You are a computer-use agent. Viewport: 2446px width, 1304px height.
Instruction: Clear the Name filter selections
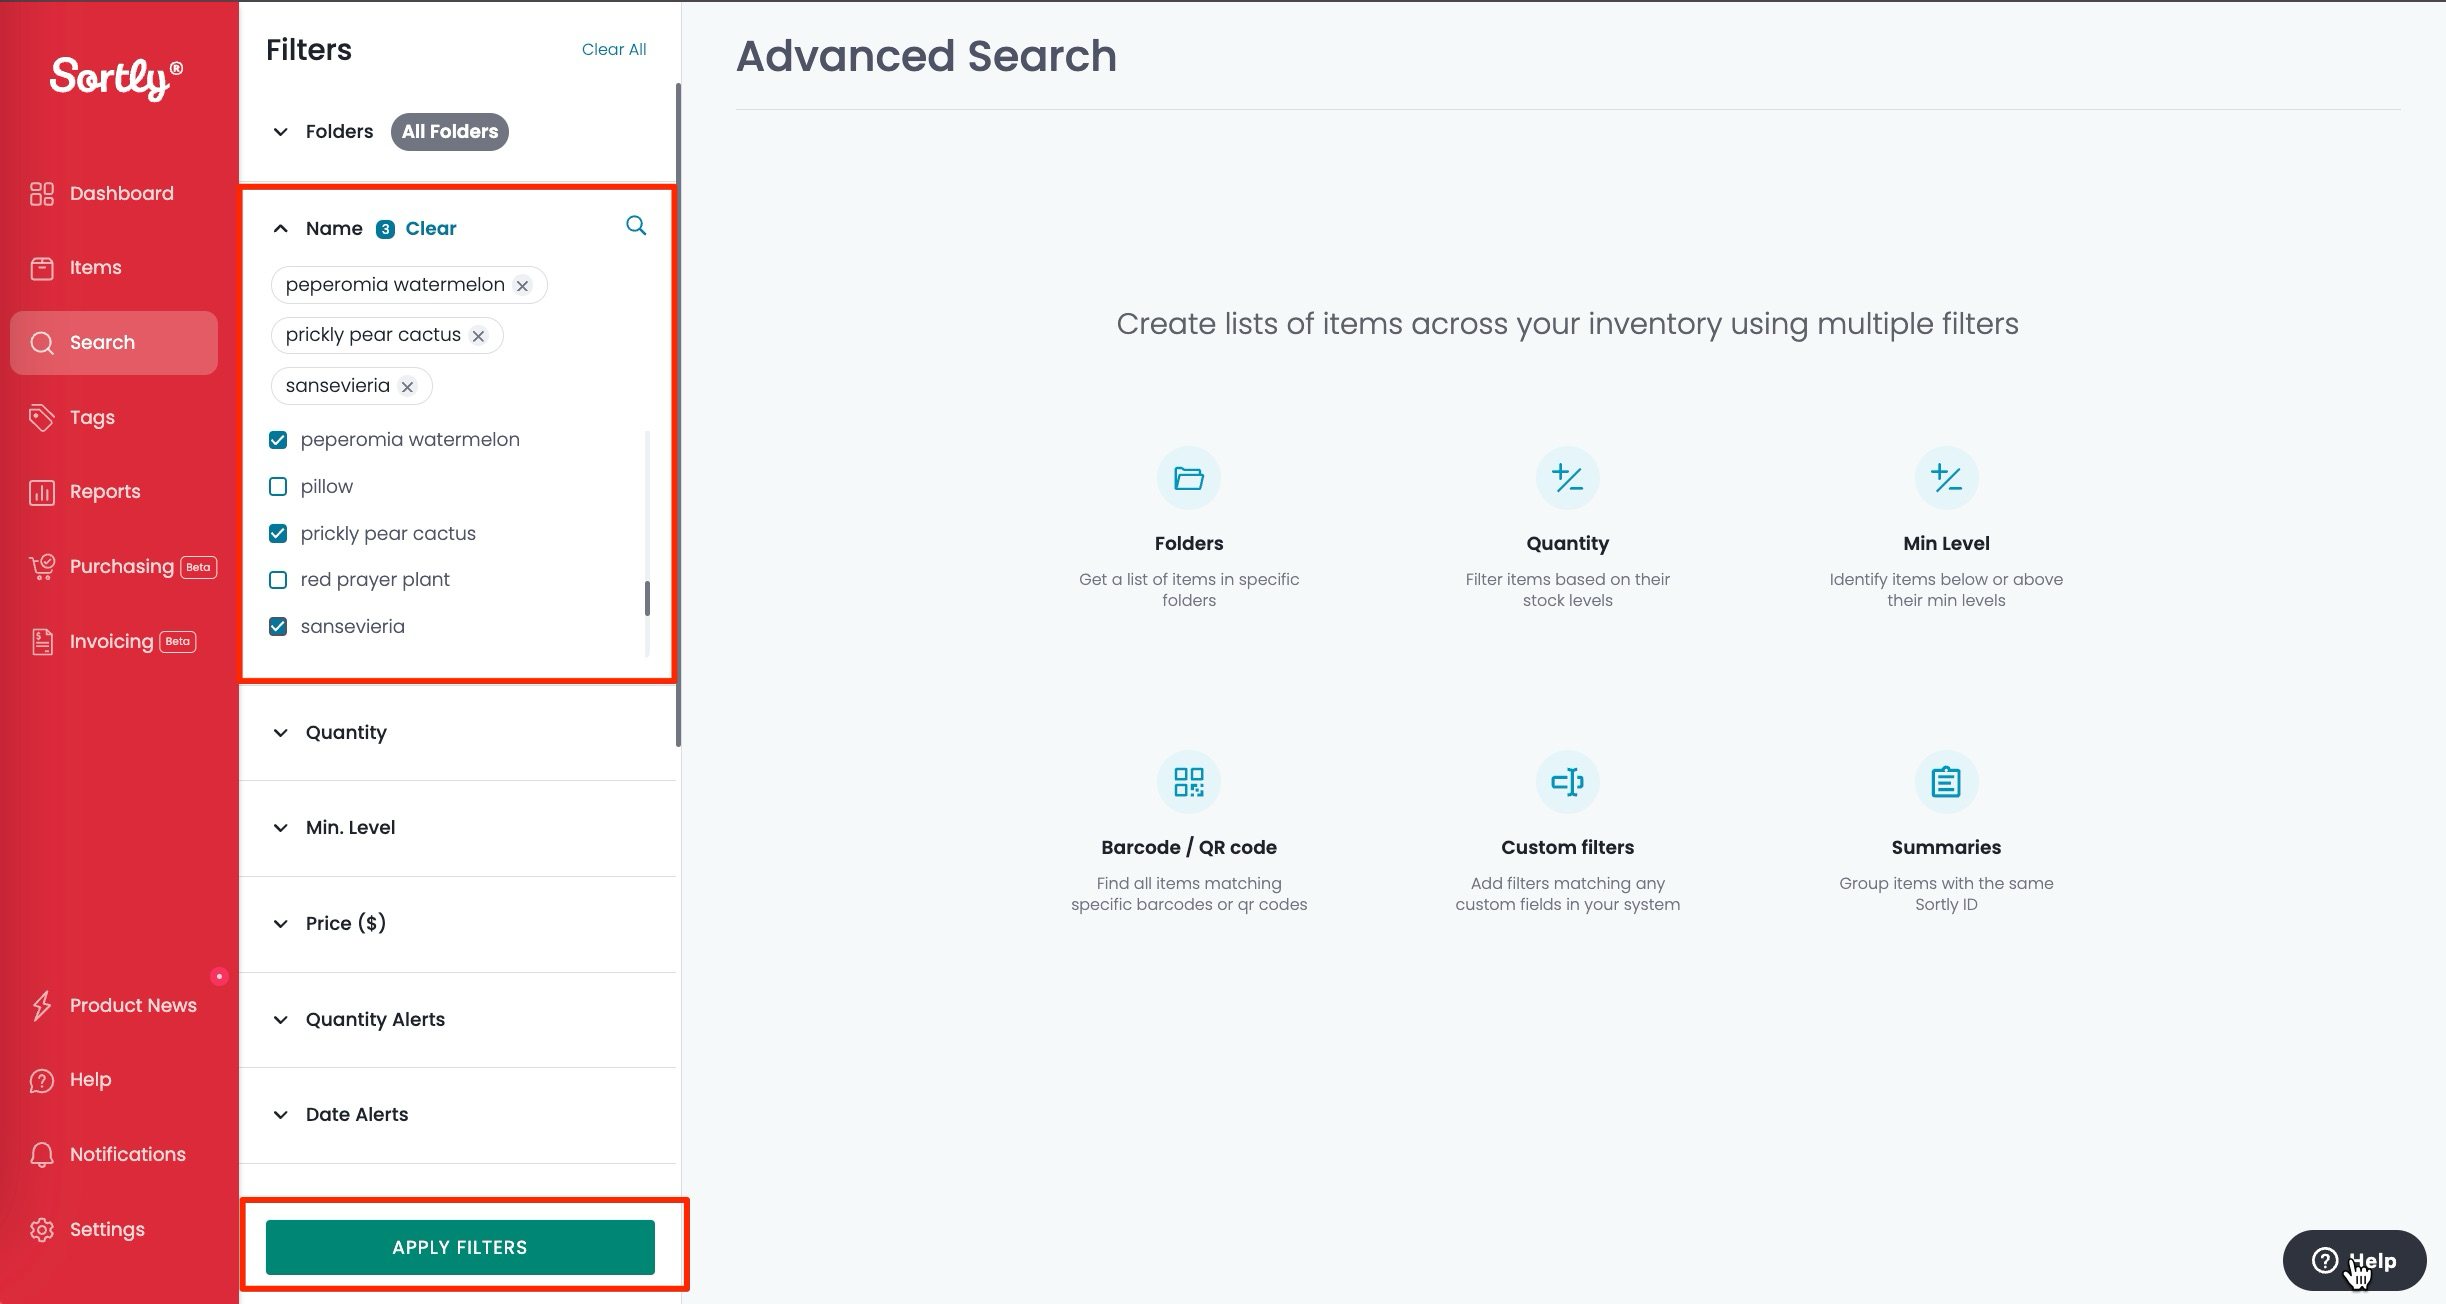pos(431,229)
